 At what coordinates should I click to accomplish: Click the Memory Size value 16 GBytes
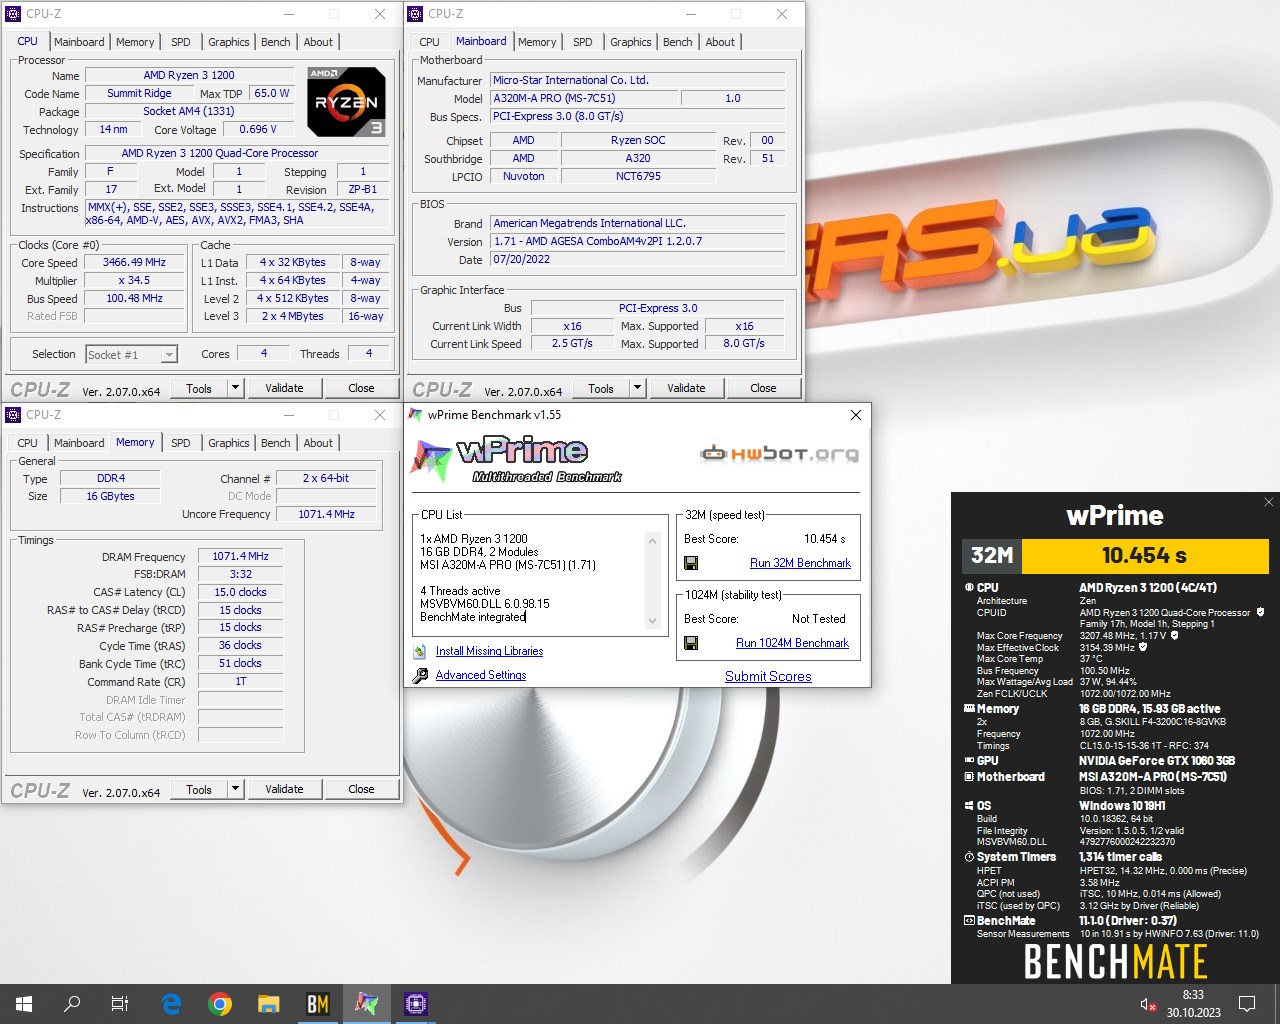[110, 496]
